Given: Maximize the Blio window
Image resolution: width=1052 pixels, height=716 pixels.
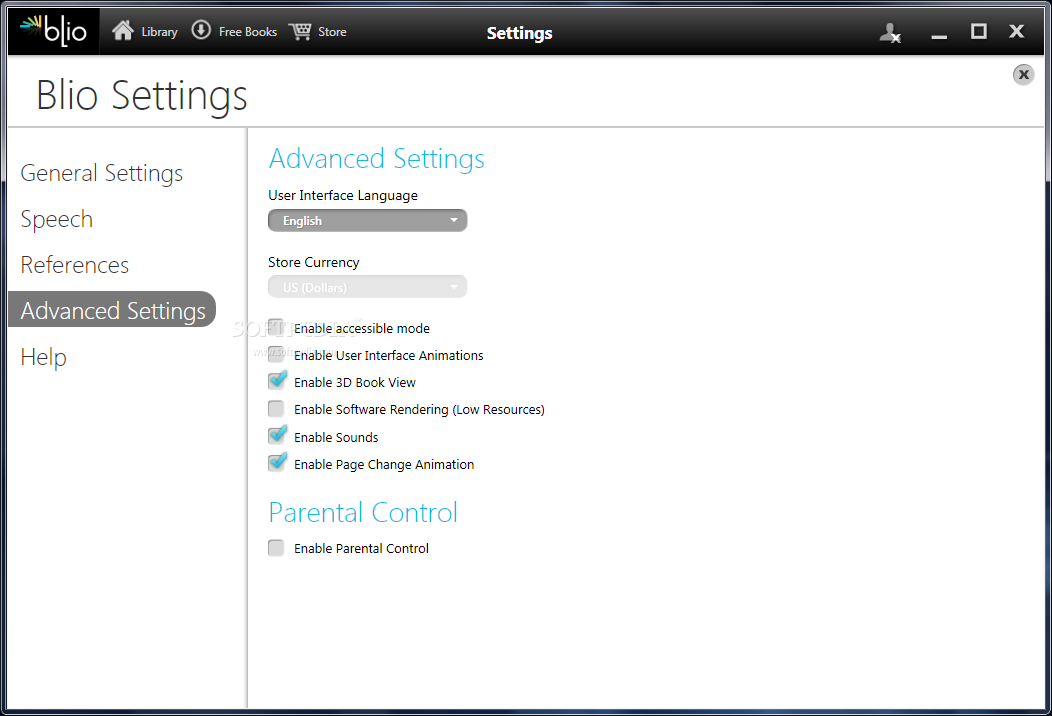Looking at the screenshot, I should pyautogui.click(x=978, y=31).
